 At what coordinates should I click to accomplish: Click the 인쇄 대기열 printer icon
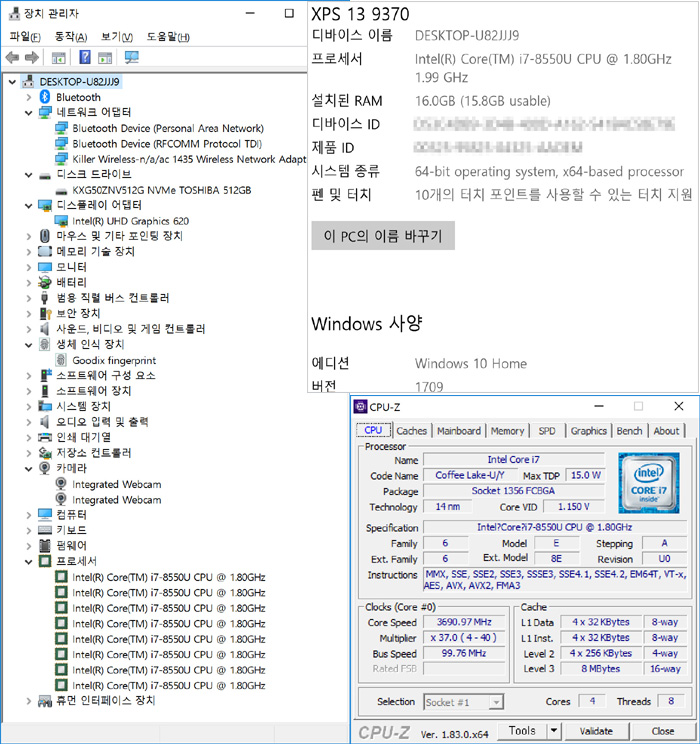[x=45, y=437]
